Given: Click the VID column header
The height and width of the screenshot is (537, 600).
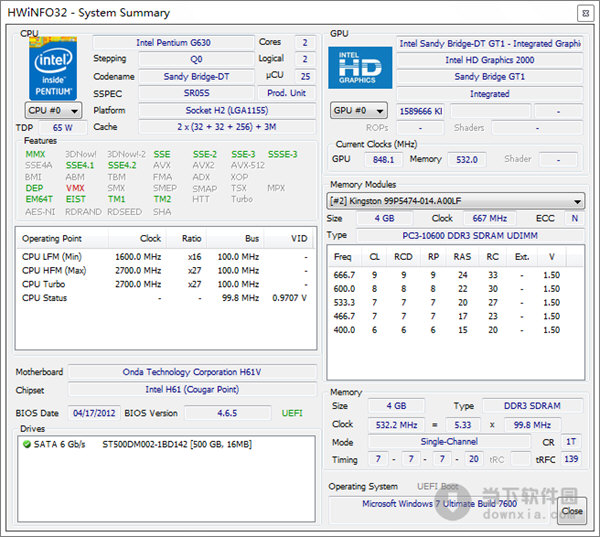Looking at the screenshot, I should point(289,238).
